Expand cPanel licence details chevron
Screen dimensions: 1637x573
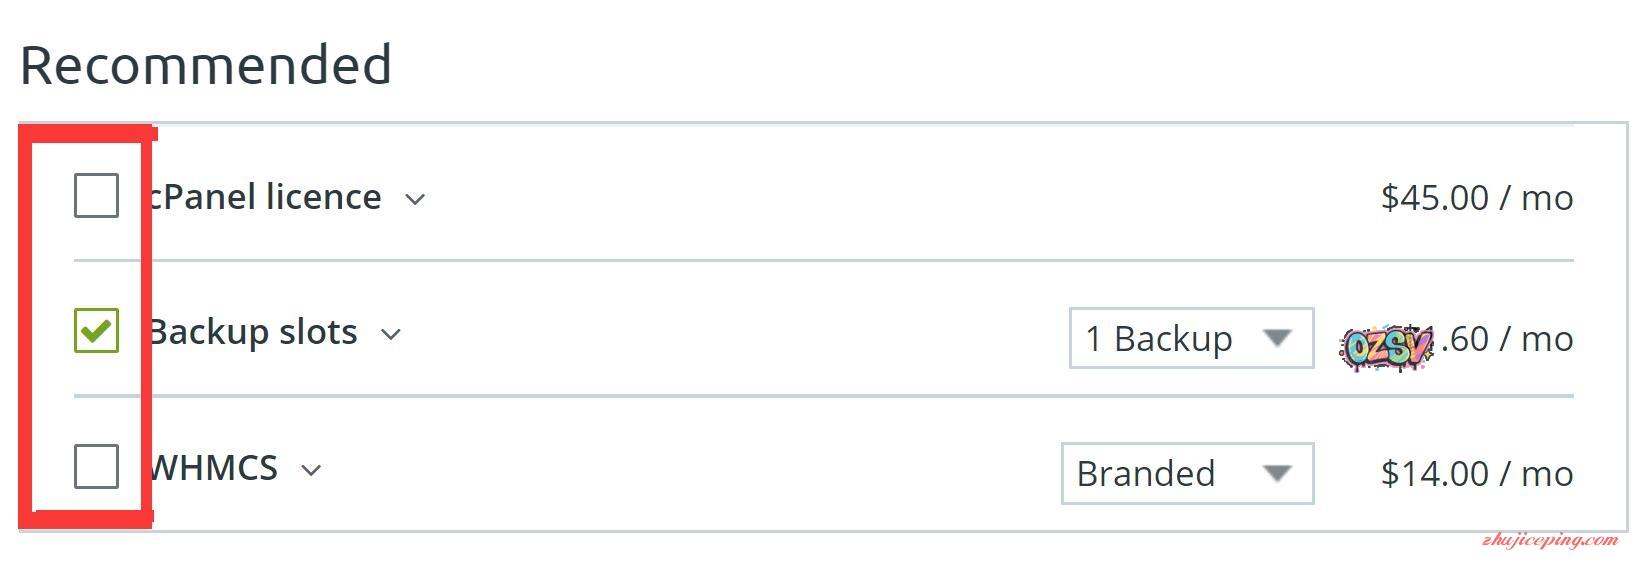(x=415, y=199)
